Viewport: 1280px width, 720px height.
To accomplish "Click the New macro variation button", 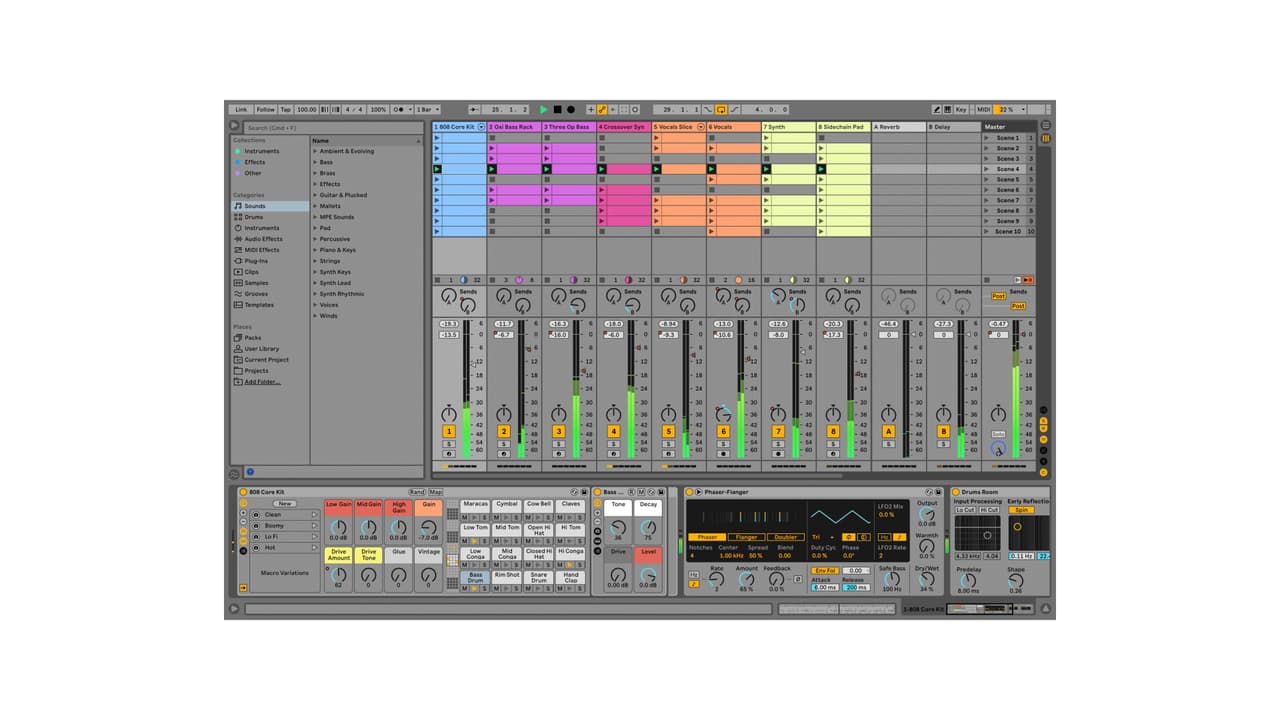I will coord(284,504).
